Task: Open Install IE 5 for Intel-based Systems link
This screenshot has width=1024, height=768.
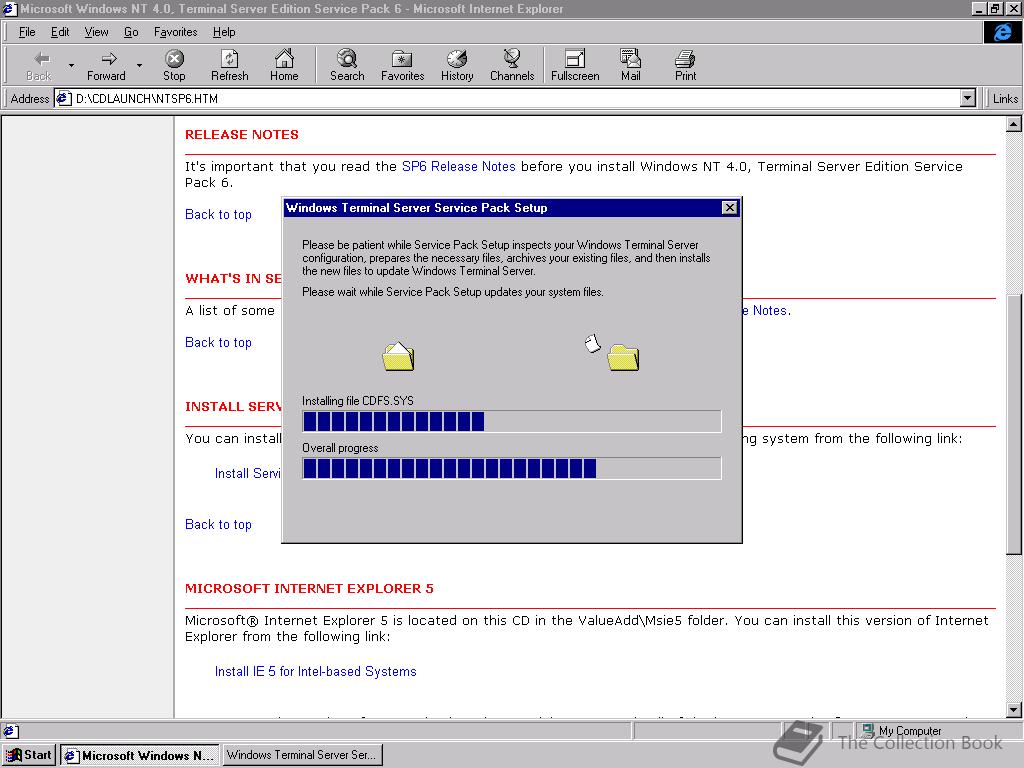Action: pos(315,671)
